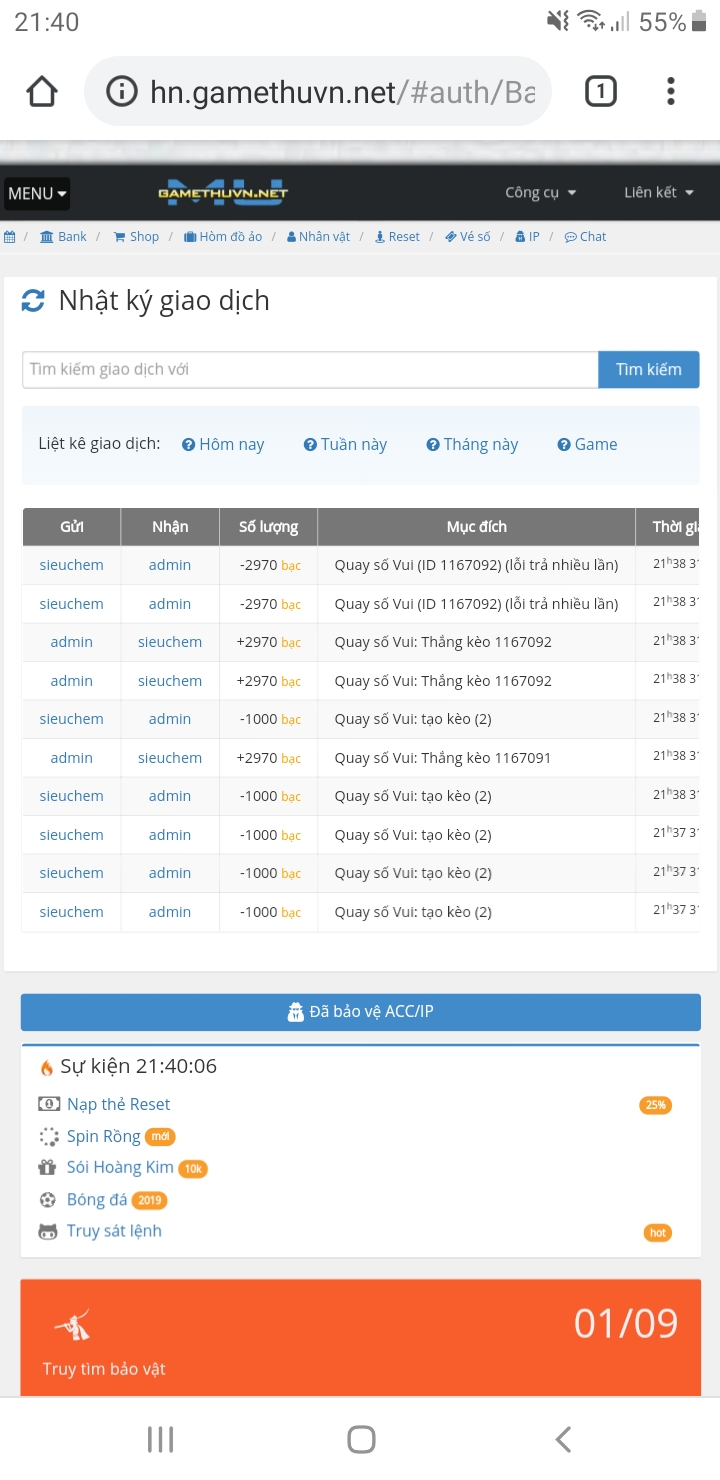Expand the Liên kết dropdown
The image size is (720, 1480).
[x=658, y=192]
